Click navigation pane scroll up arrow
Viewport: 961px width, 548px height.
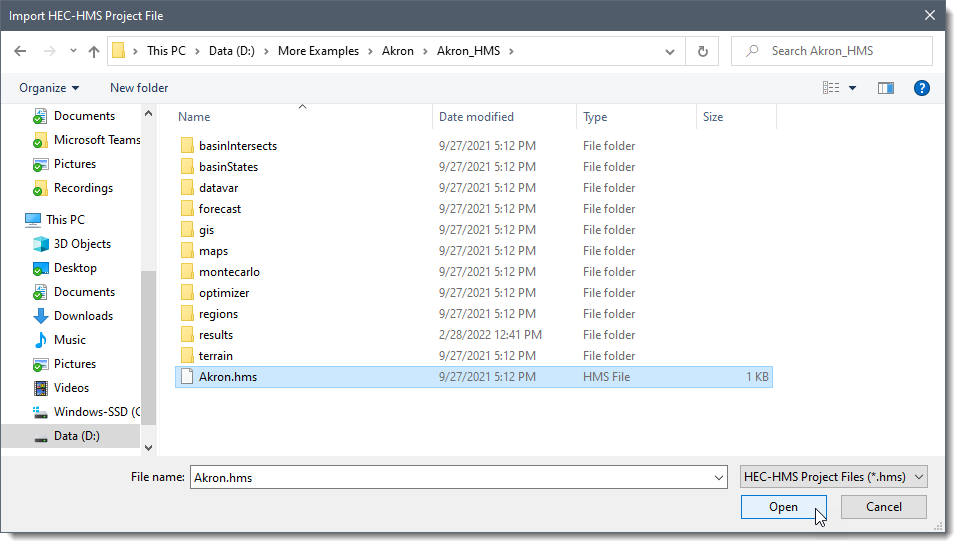(148, 113)
